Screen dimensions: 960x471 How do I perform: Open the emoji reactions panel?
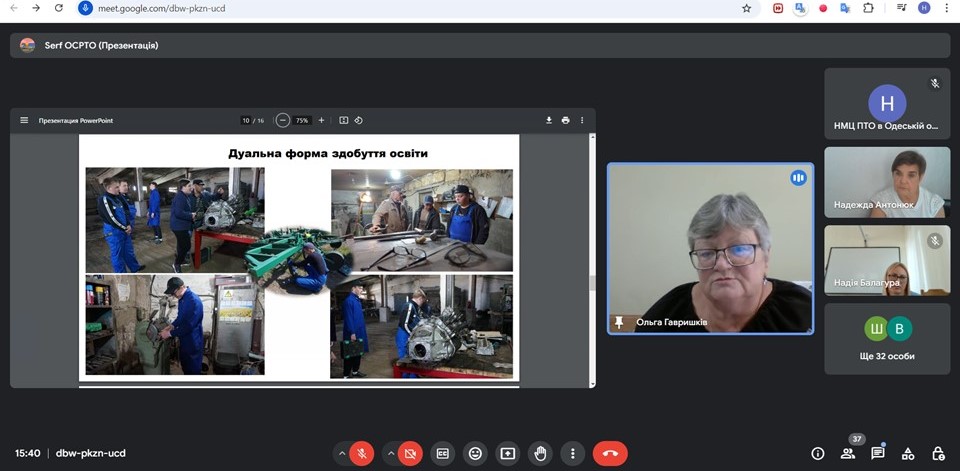(475, 453)
